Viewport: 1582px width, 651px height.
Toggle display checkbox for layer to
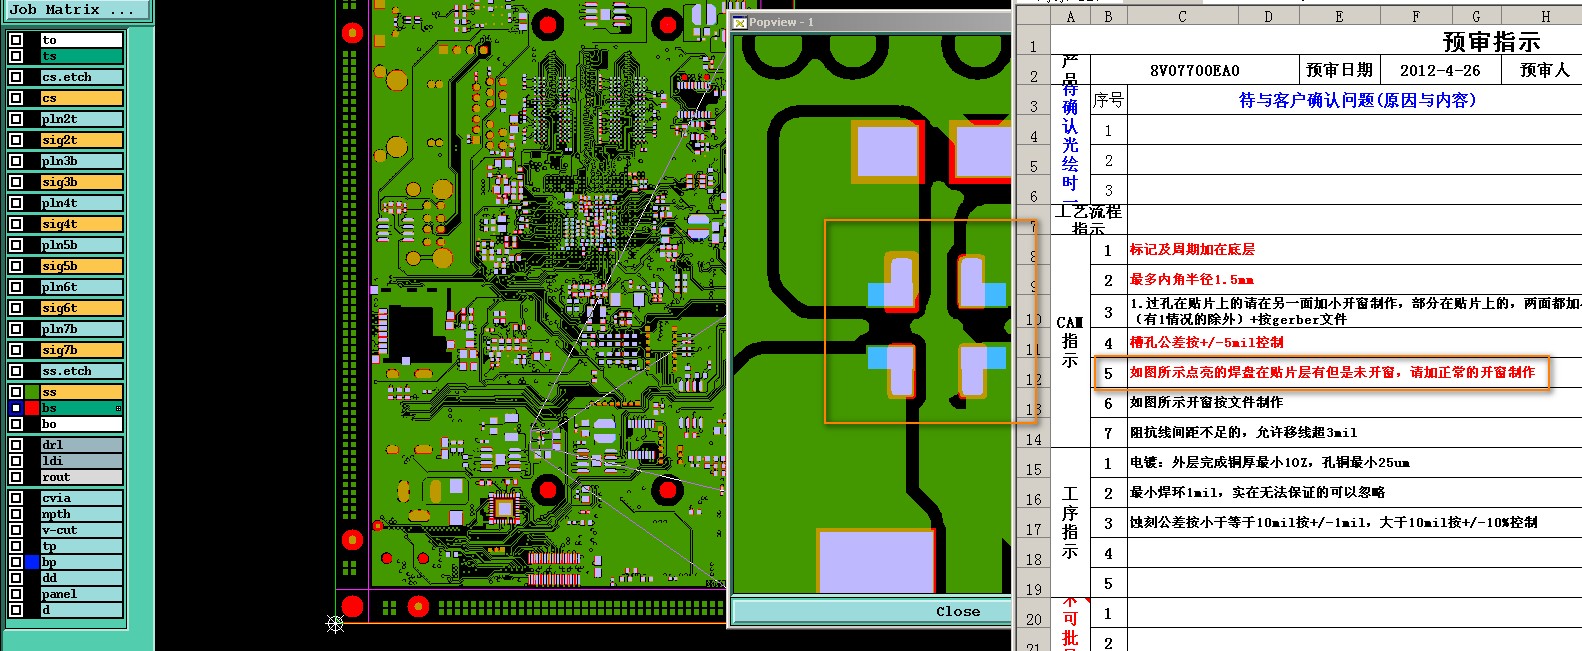coord(16,40)
